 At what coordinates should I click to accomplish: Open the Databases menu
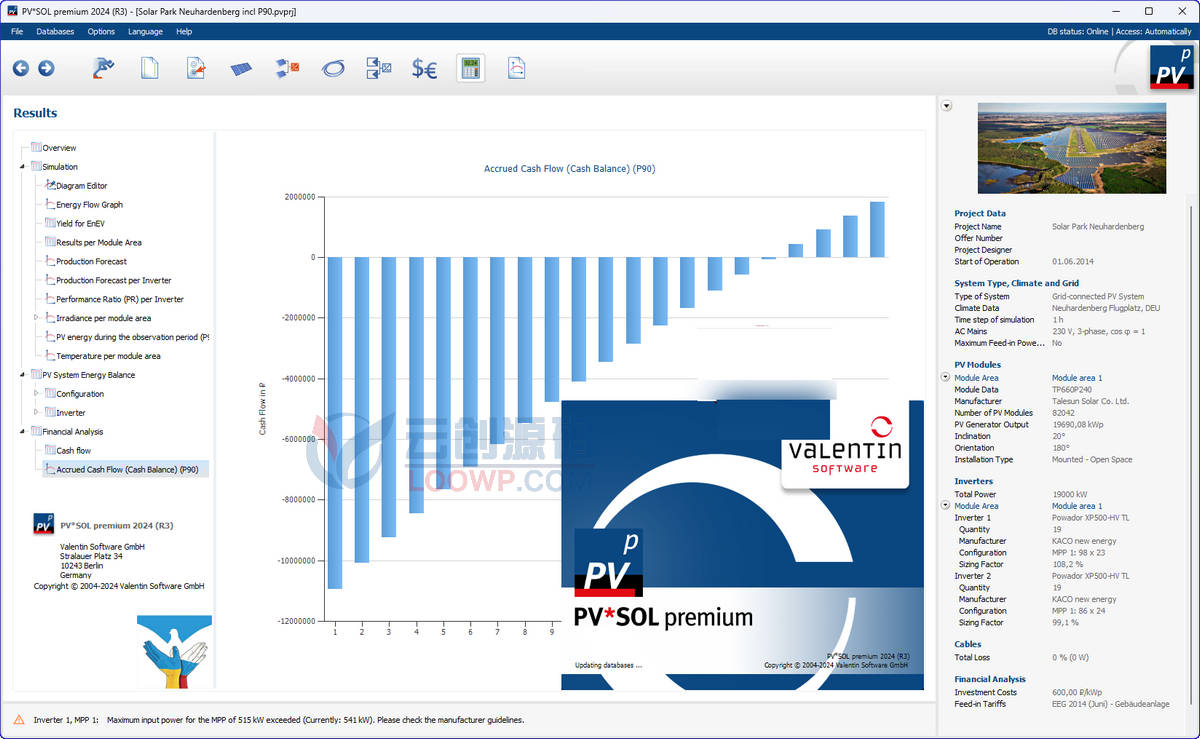tap(55, 31)
